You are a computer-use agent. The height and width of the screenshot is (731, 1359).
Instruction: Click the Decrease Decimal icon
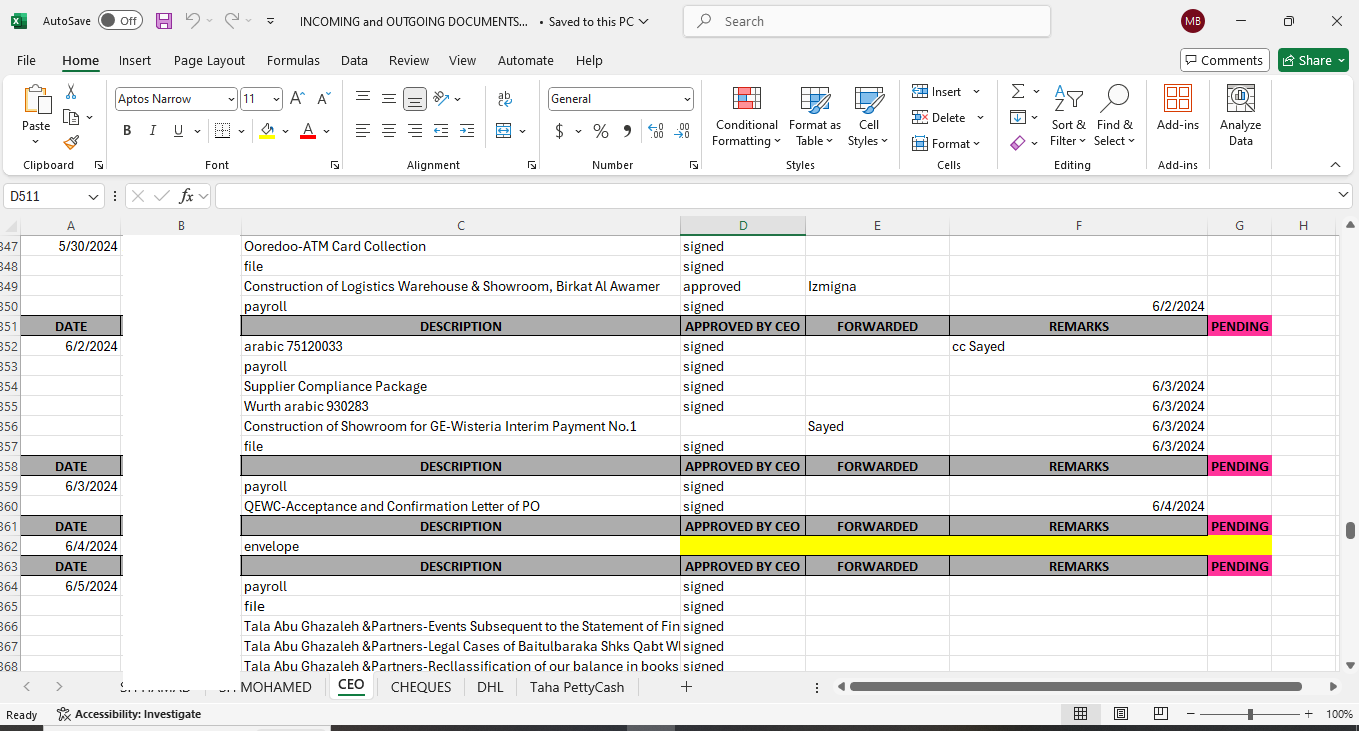click(x=682, y=131)
